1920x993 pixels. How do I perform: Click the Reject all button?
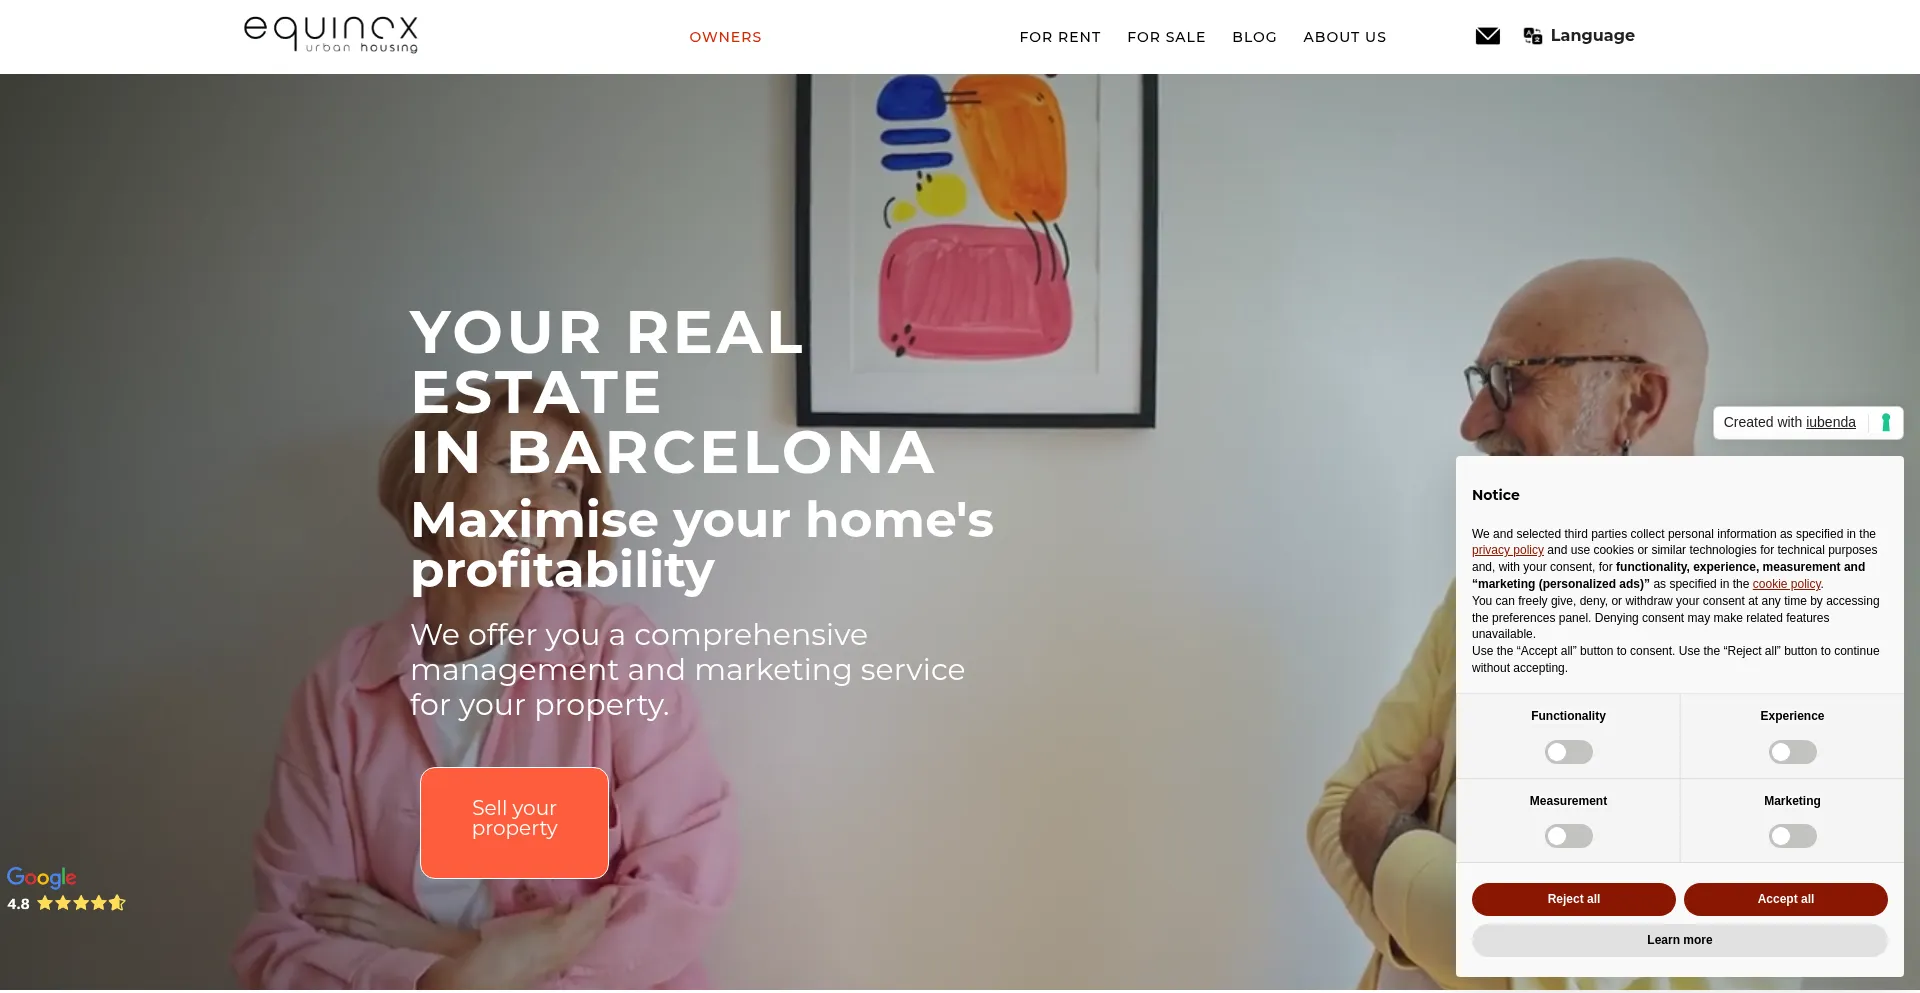pyautogui.click(x=1573, y=899)
